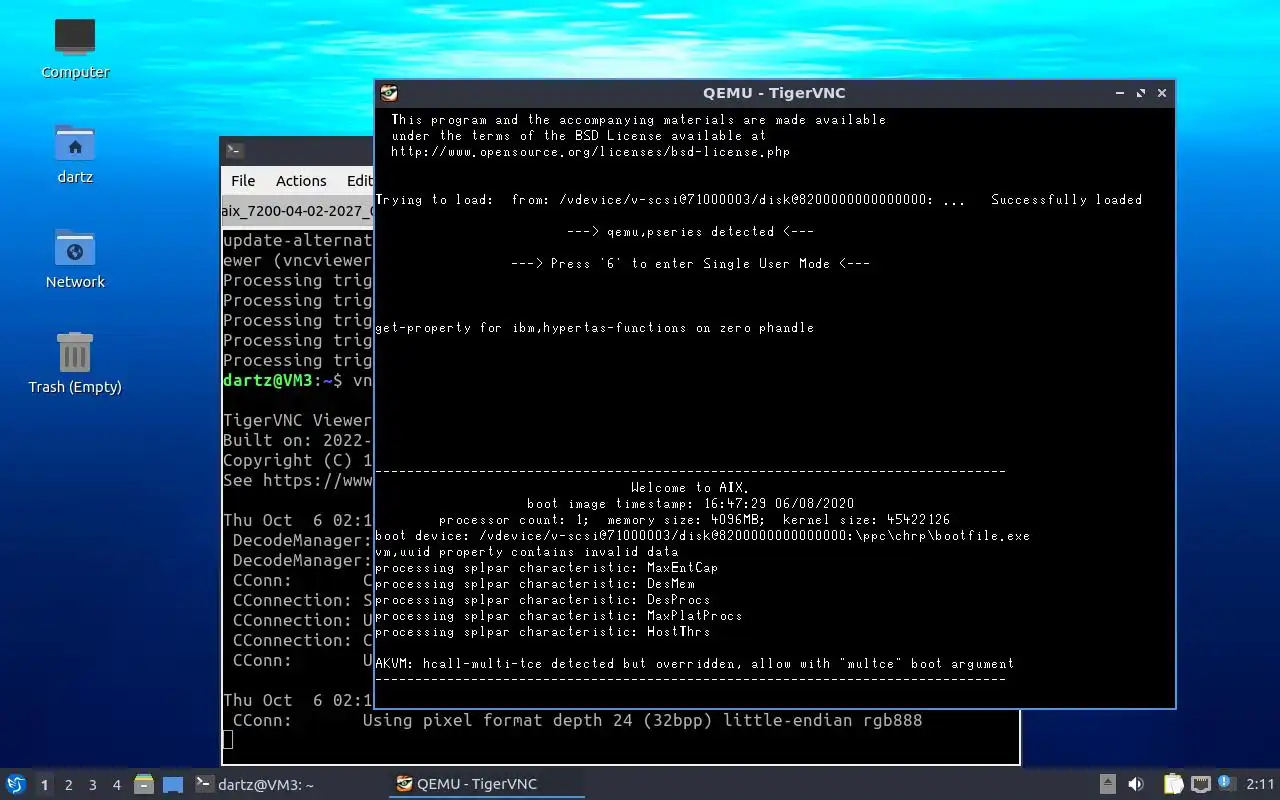Launch the file manager from the taskbar

click(143, 784)
